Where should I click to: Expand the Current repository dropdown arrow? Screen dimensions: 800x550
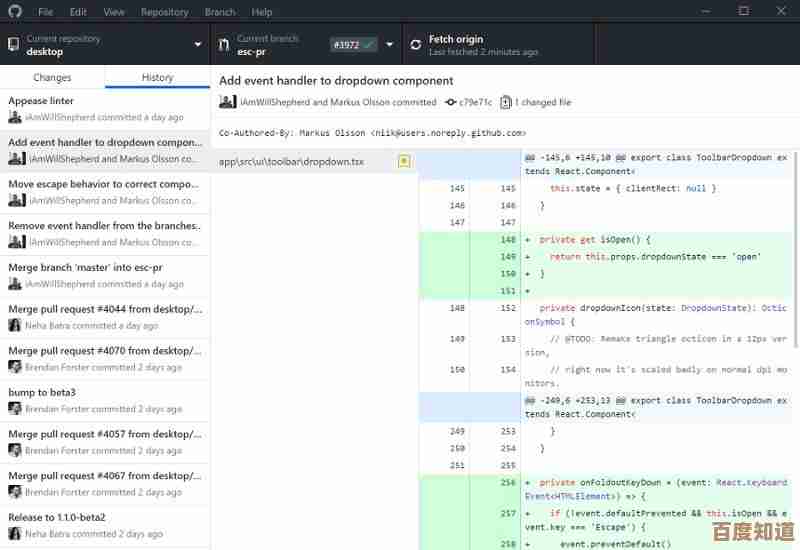pyautogui.click(x=198, y=45)
